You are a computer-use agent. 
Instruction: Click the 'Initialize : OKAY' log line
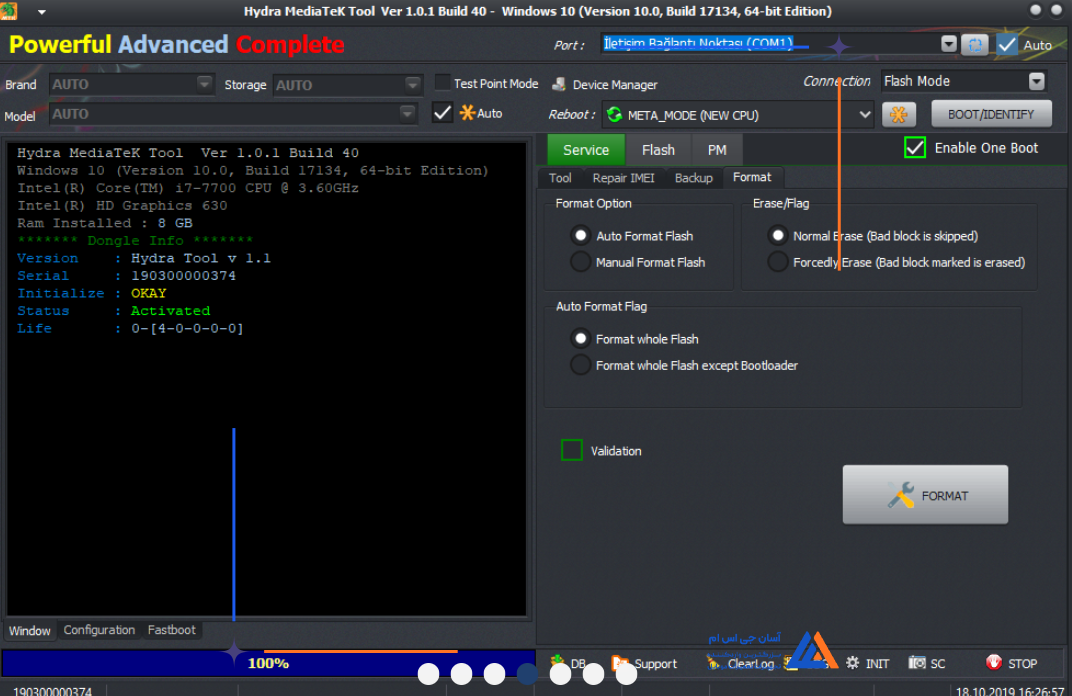[x=92, y=293]
